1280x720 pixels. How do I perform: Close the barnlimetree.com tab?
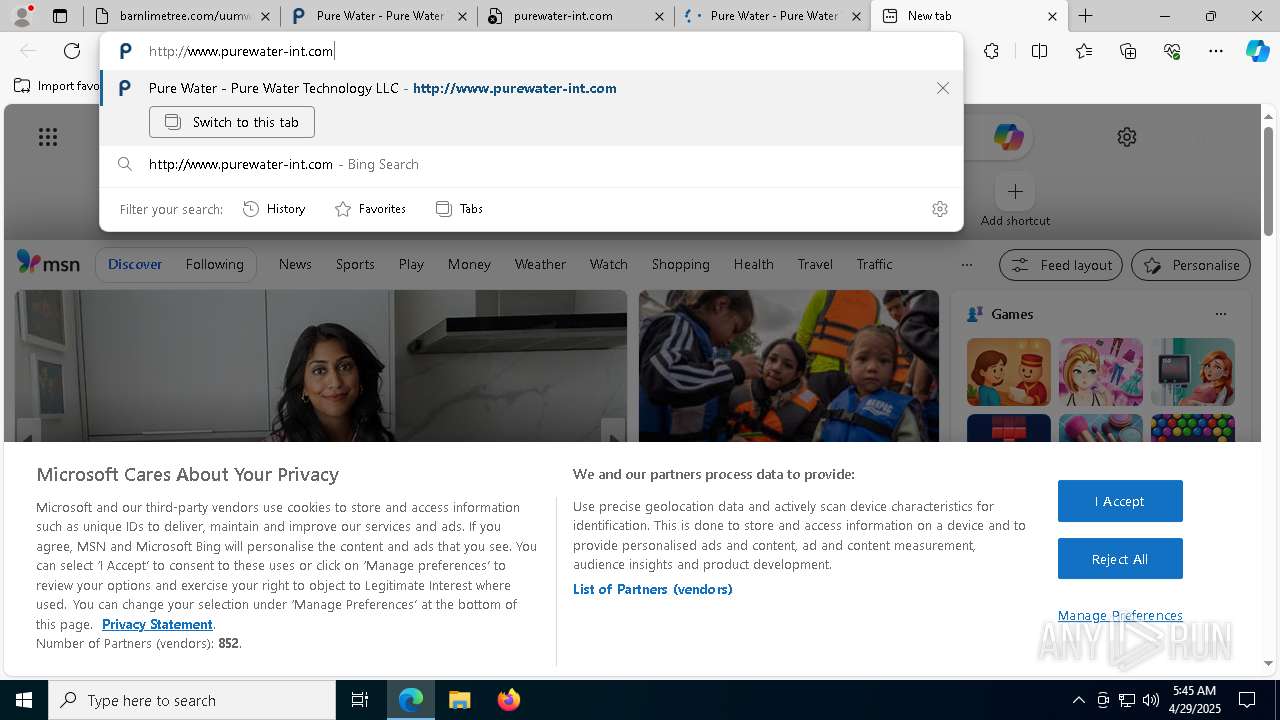point(265,16)
